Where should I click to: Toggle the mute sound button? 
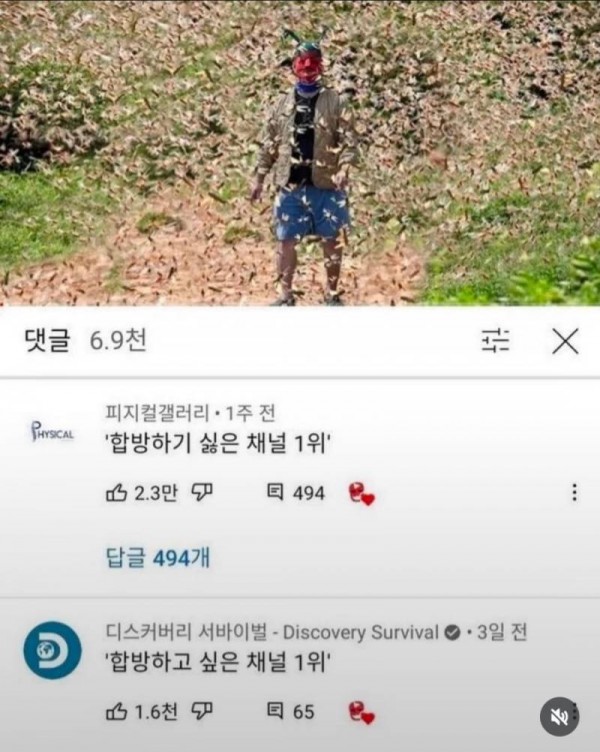(x=559, y=717)
